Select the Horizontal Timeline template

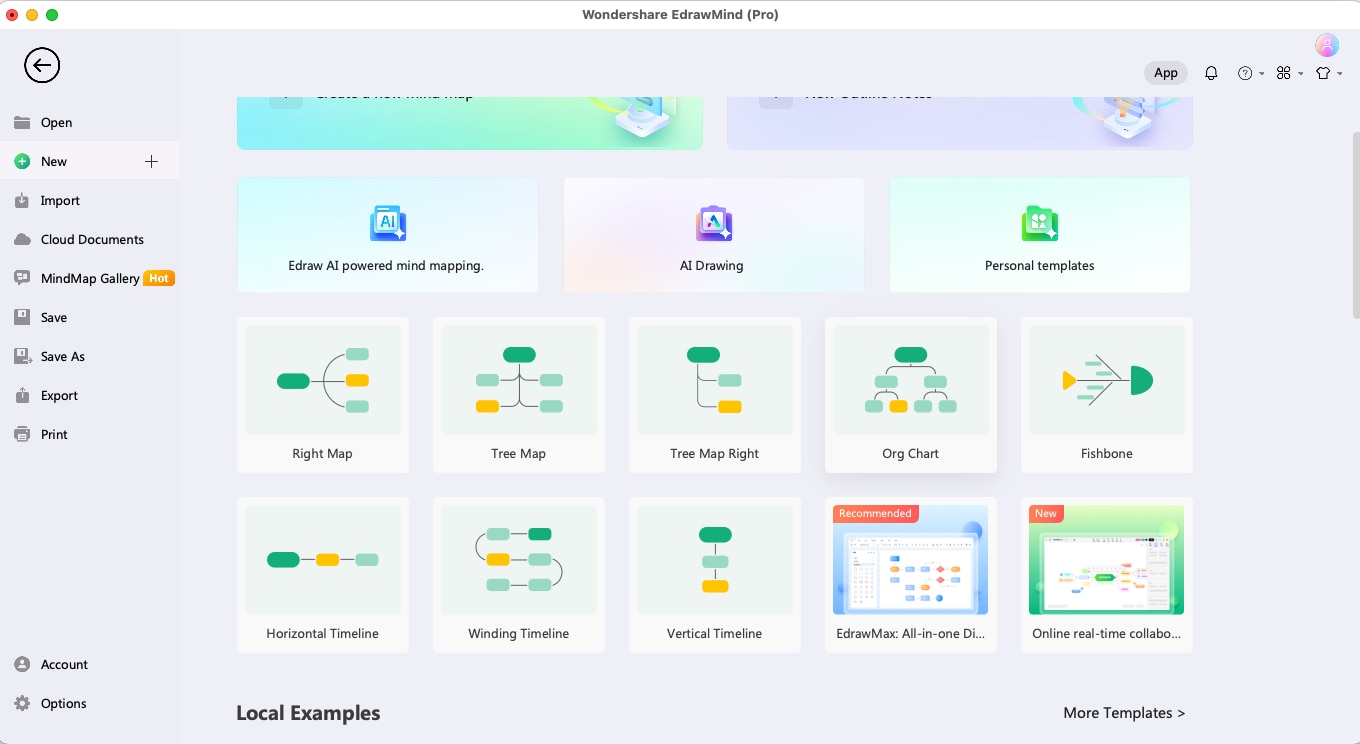[323, 575]
